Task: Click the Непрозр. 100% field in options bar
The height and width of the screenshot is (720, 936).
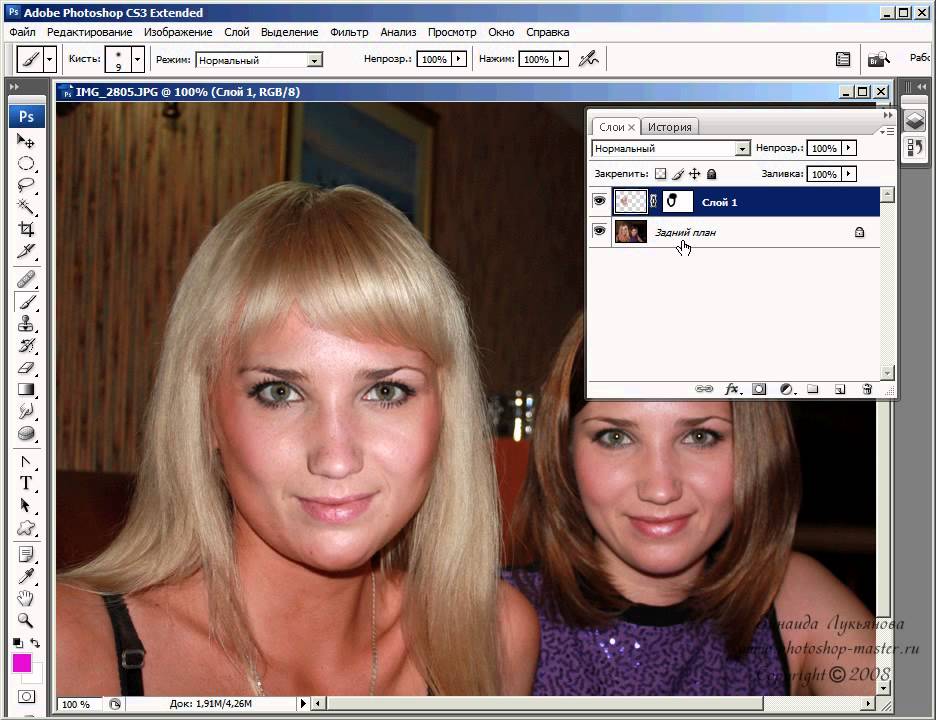Action: [434, 59]
